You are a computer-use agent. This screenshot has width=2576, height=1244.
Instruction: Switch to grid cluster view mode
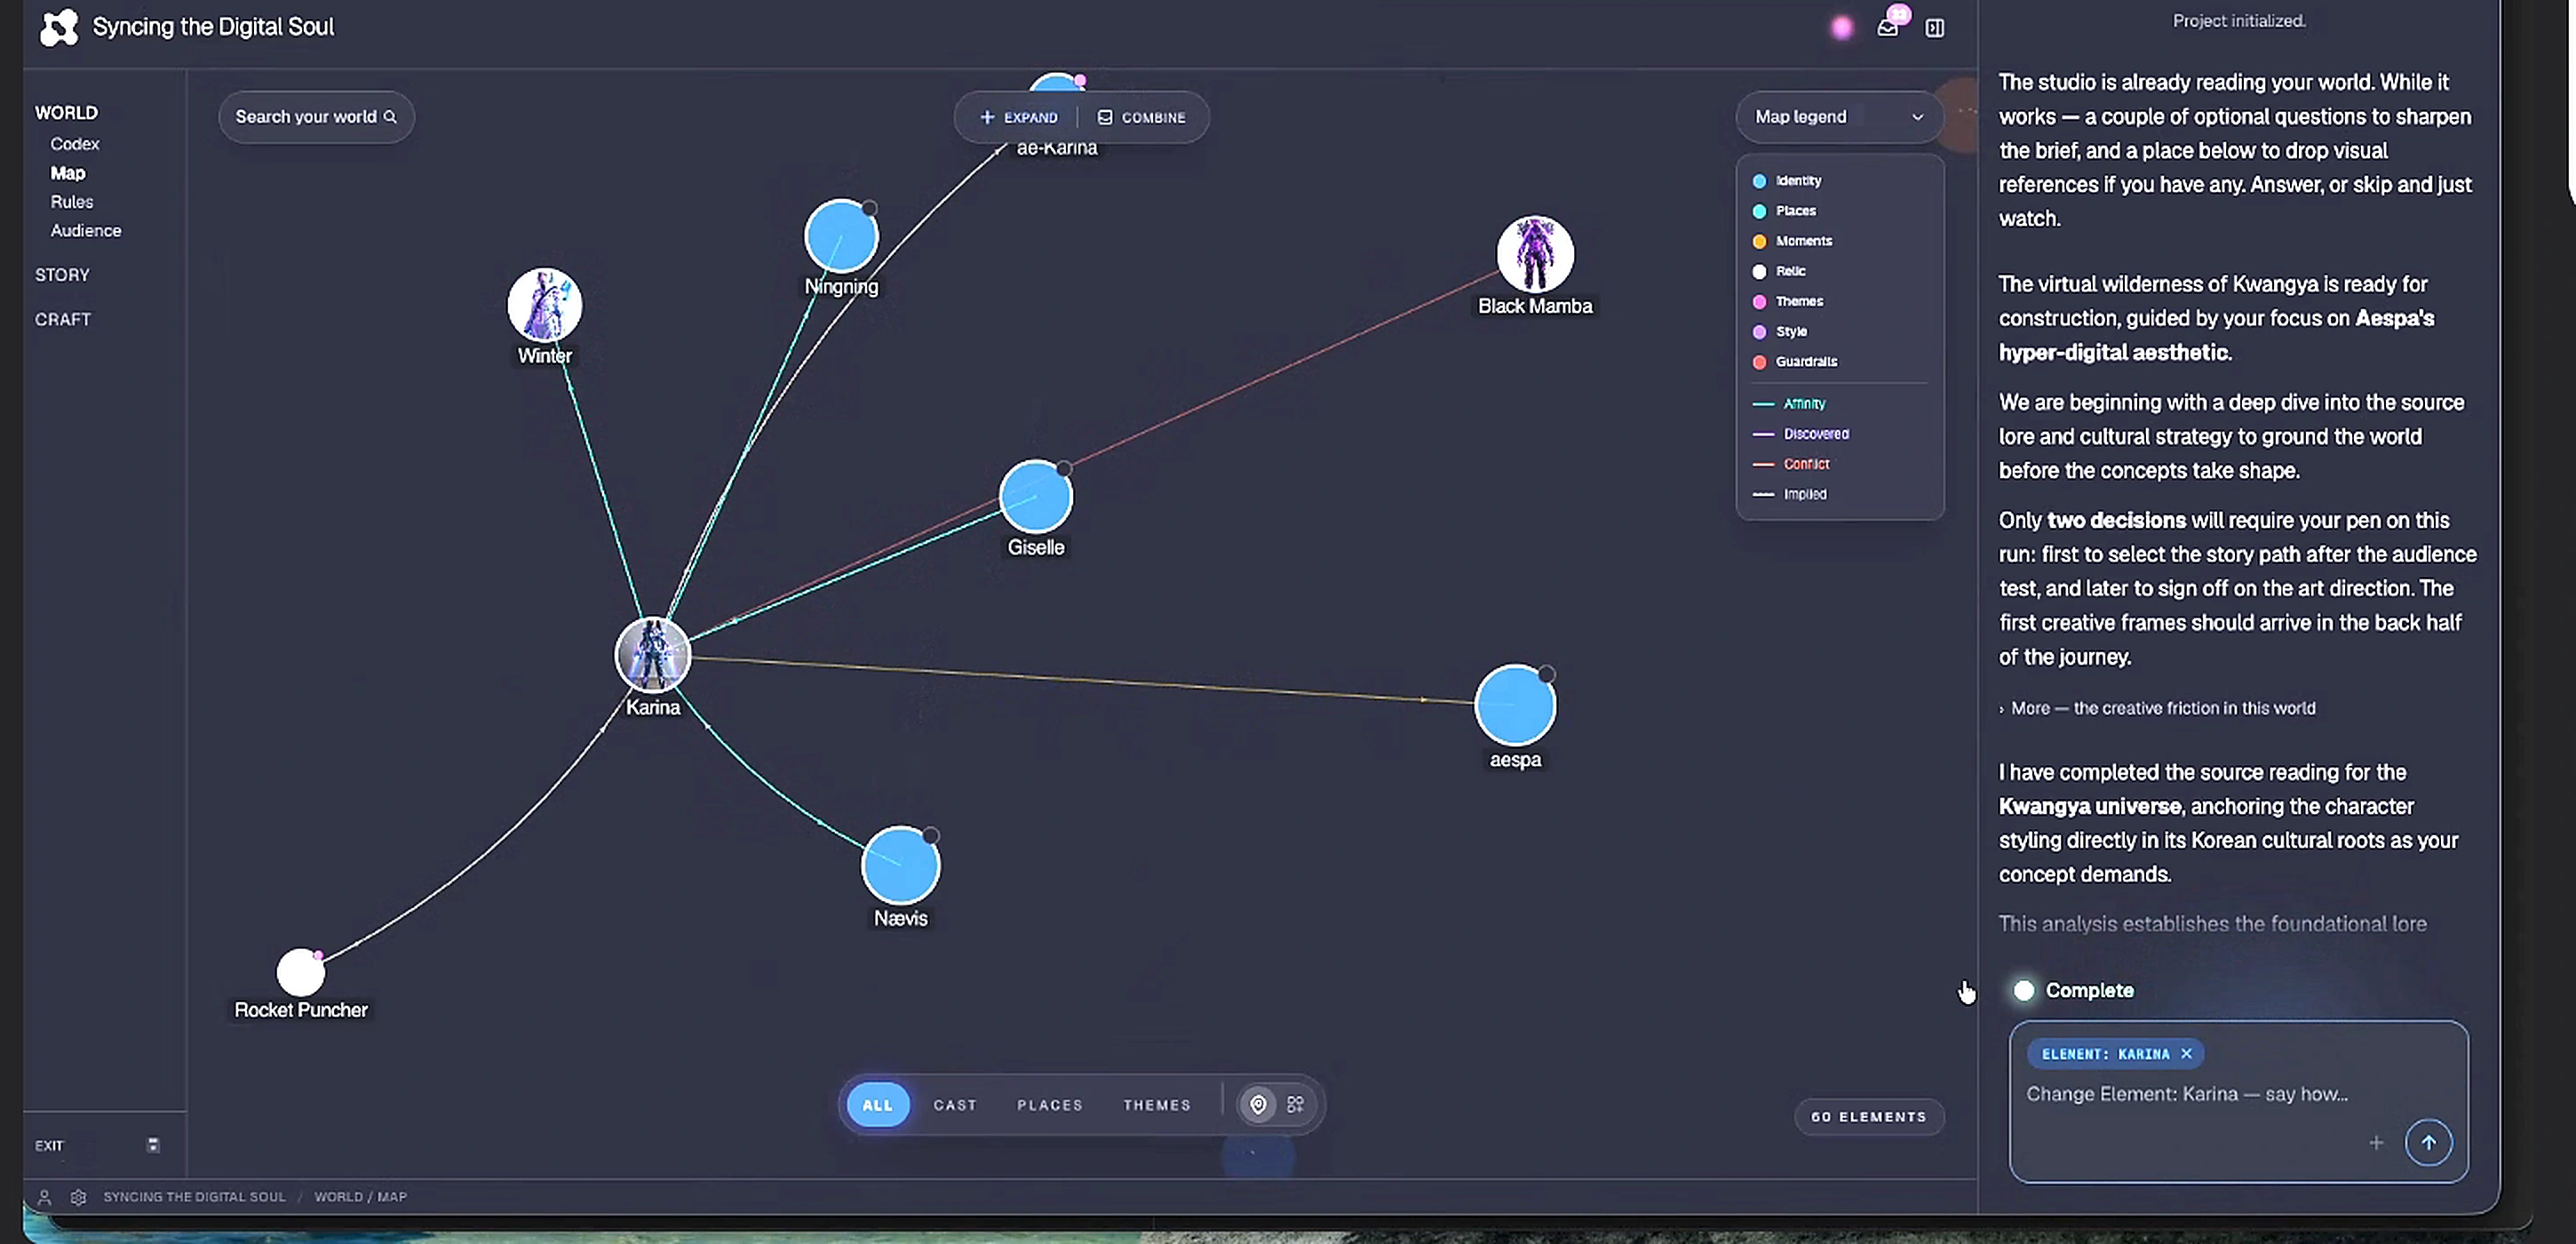(1295, 1104)
